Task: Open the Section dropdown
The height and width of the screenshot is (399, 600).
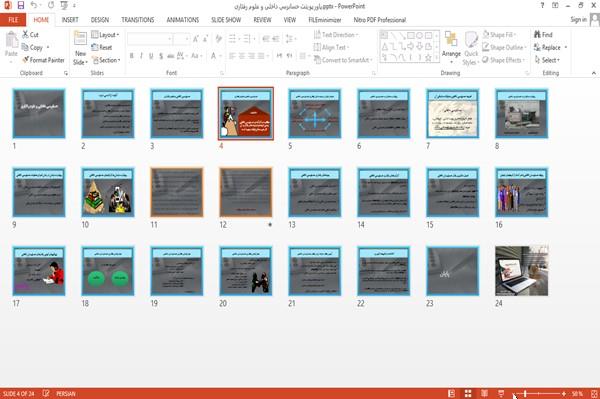Action: 106,60
